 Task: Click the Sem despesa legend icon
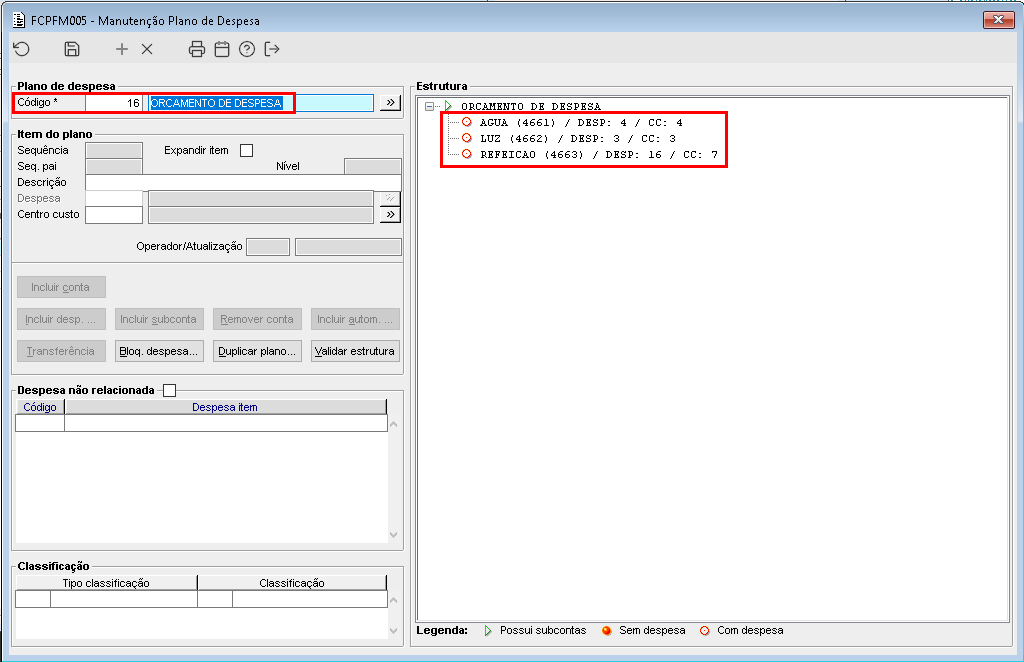tap(607, 631)
